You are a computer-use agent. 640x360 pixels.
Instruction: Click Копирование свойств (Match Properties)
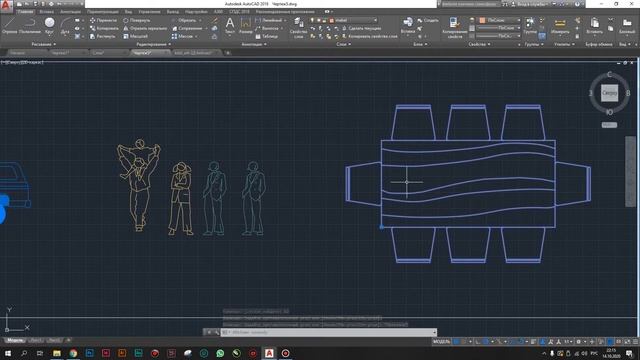454,27
